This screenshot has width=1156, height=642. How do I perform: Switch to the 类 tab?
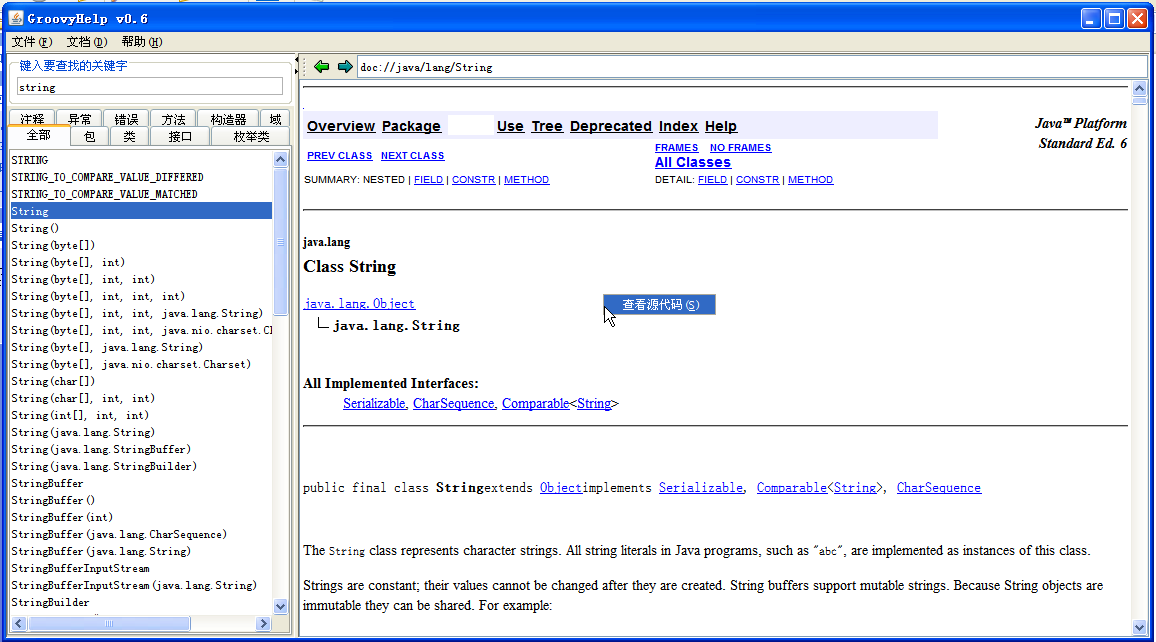pyautogui.click(x=129, y=136)
